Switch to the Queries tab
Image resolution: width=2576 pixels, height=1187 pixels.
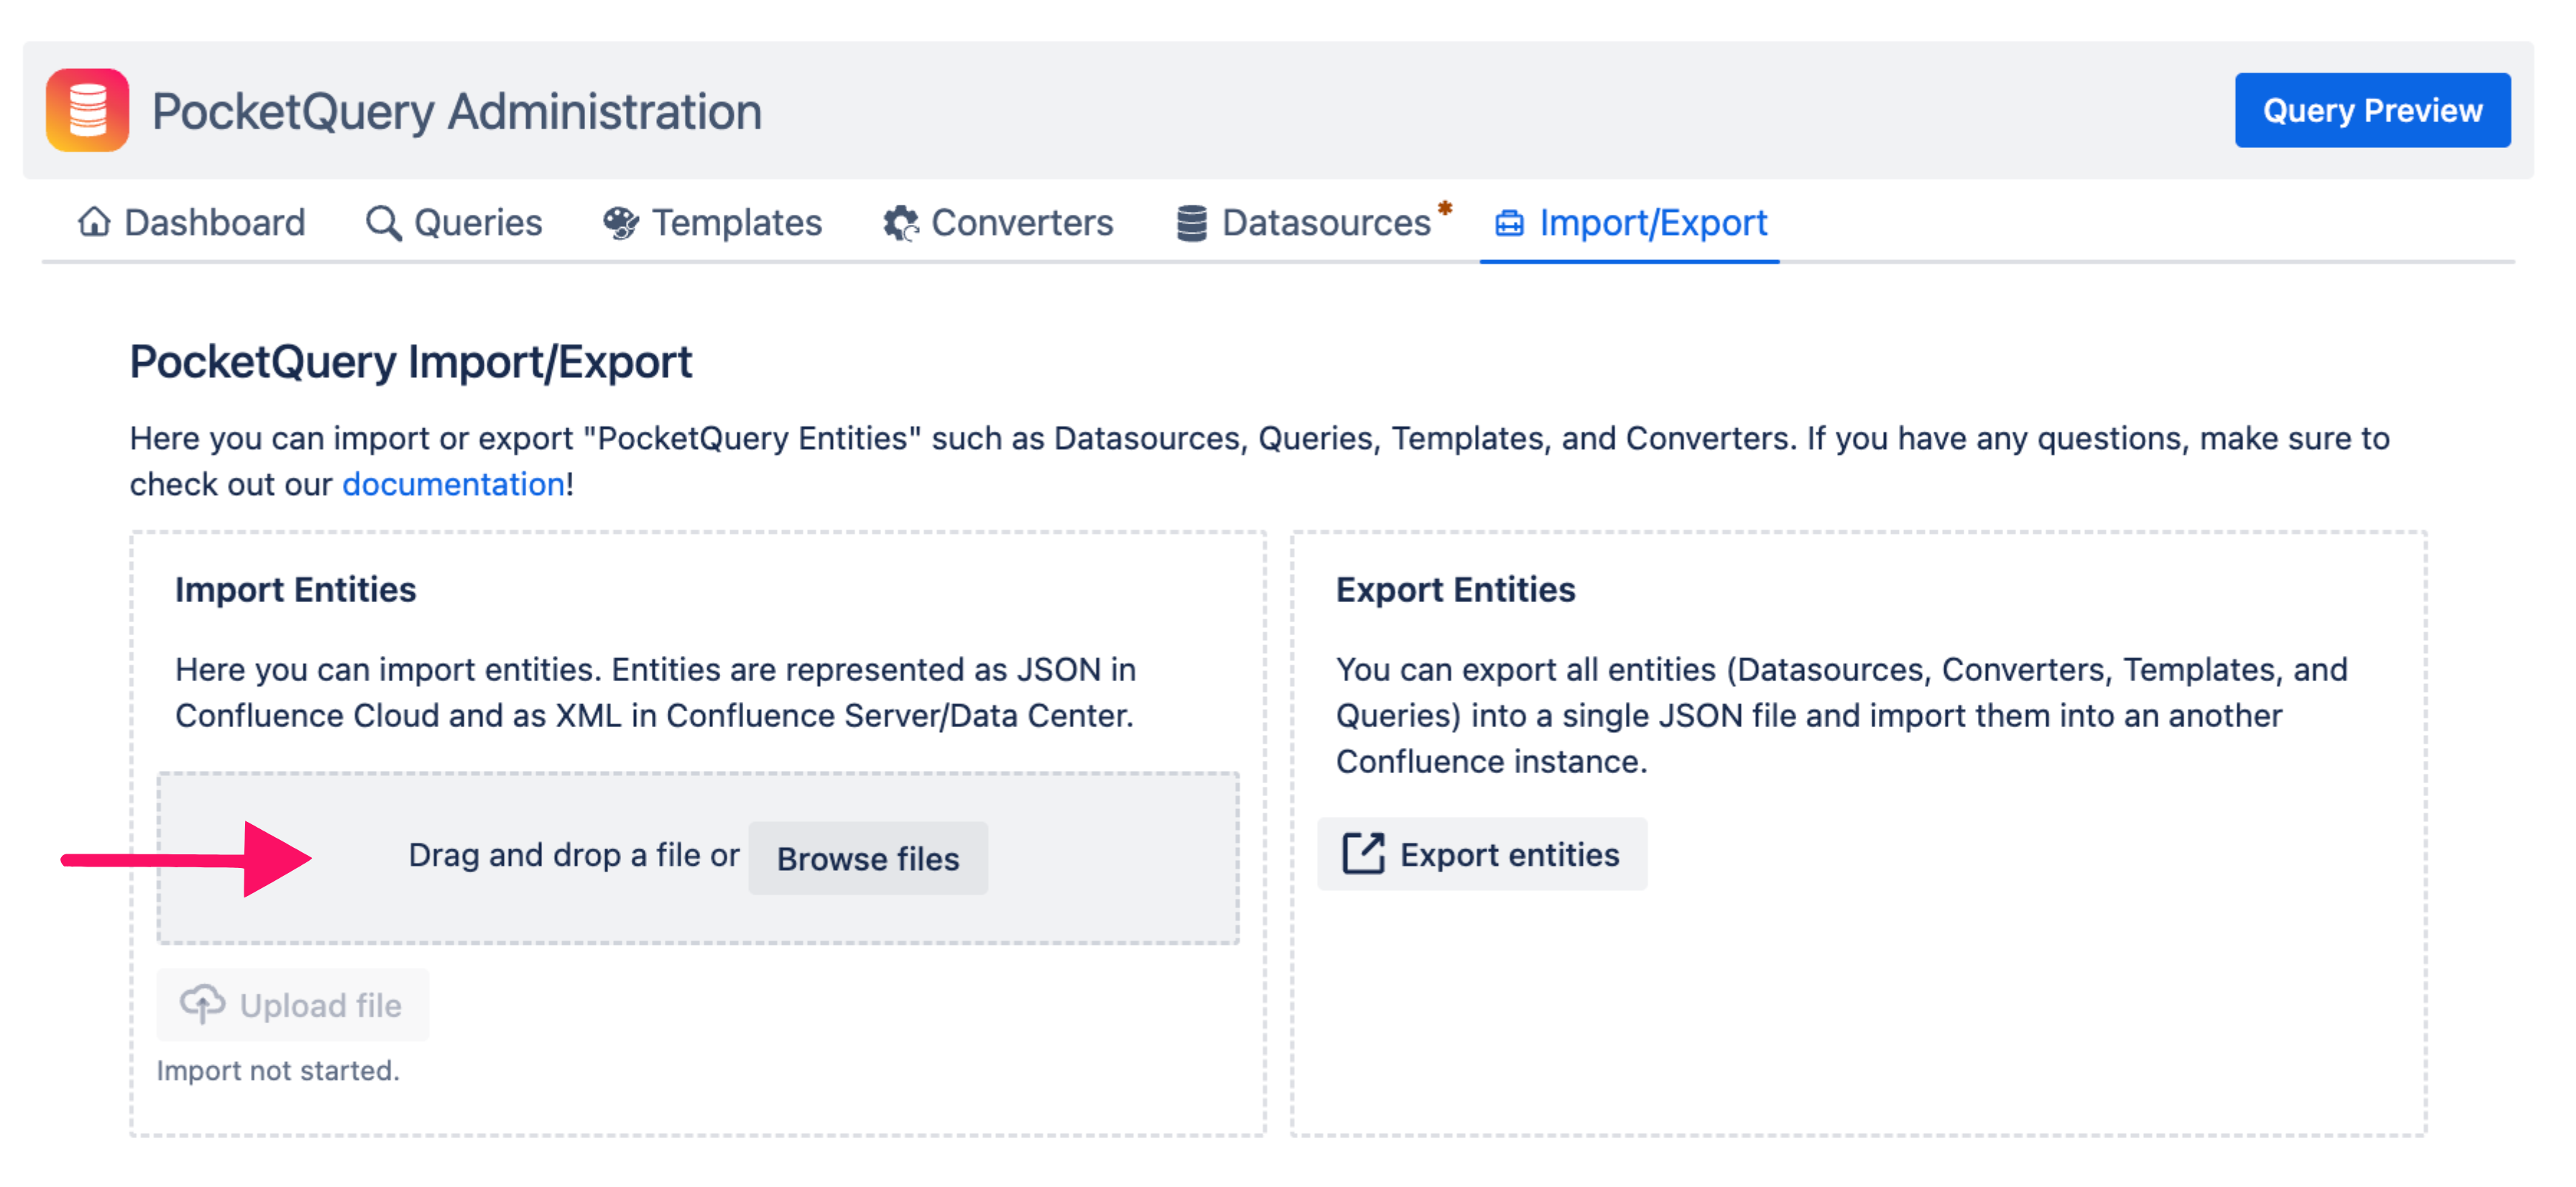pyautogui.click(x=478, y=222)
